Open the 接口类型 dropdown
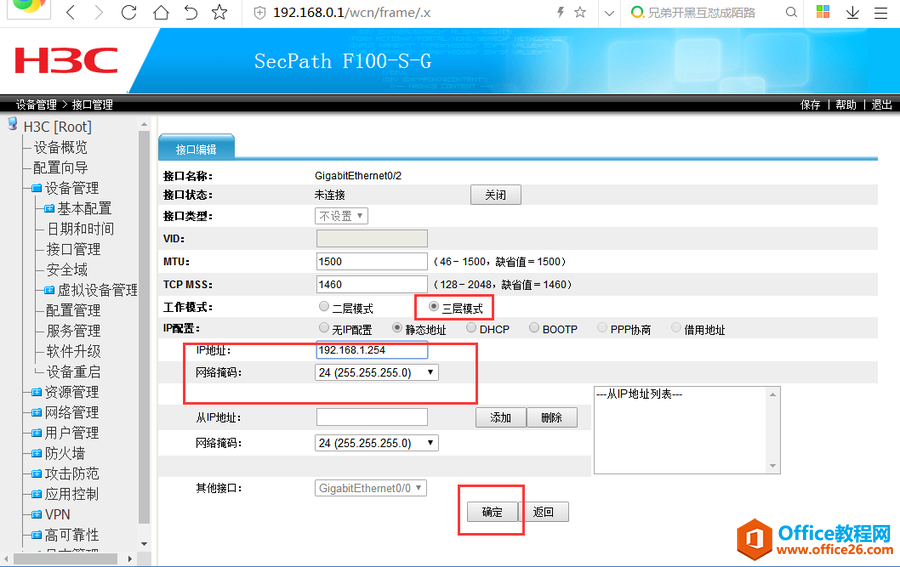The width and height of the screenshot is (900, 567). pos(342,216)
